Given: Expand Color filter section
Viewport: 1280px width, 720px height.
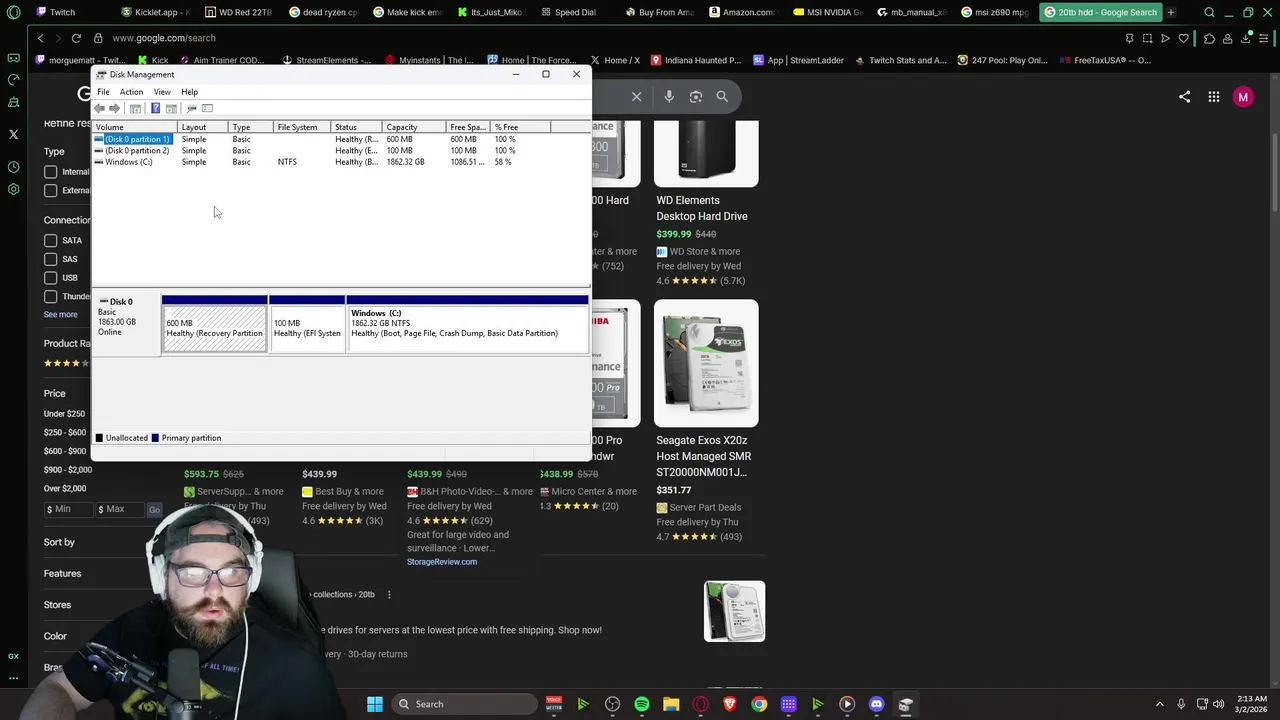Looking at the screenshot, I should [x=55, y=636].
